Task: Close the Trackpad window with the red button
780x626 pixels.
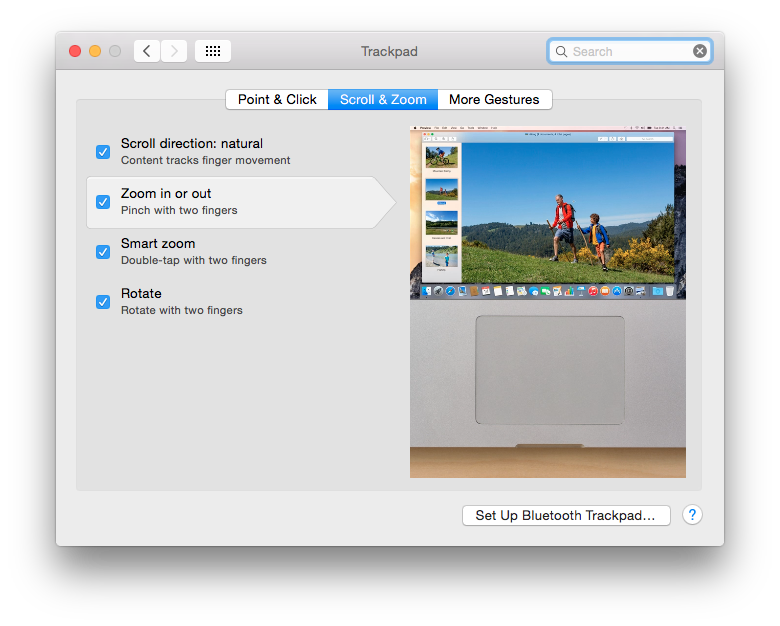Action: pyautogui.click(x=75, y=51)
